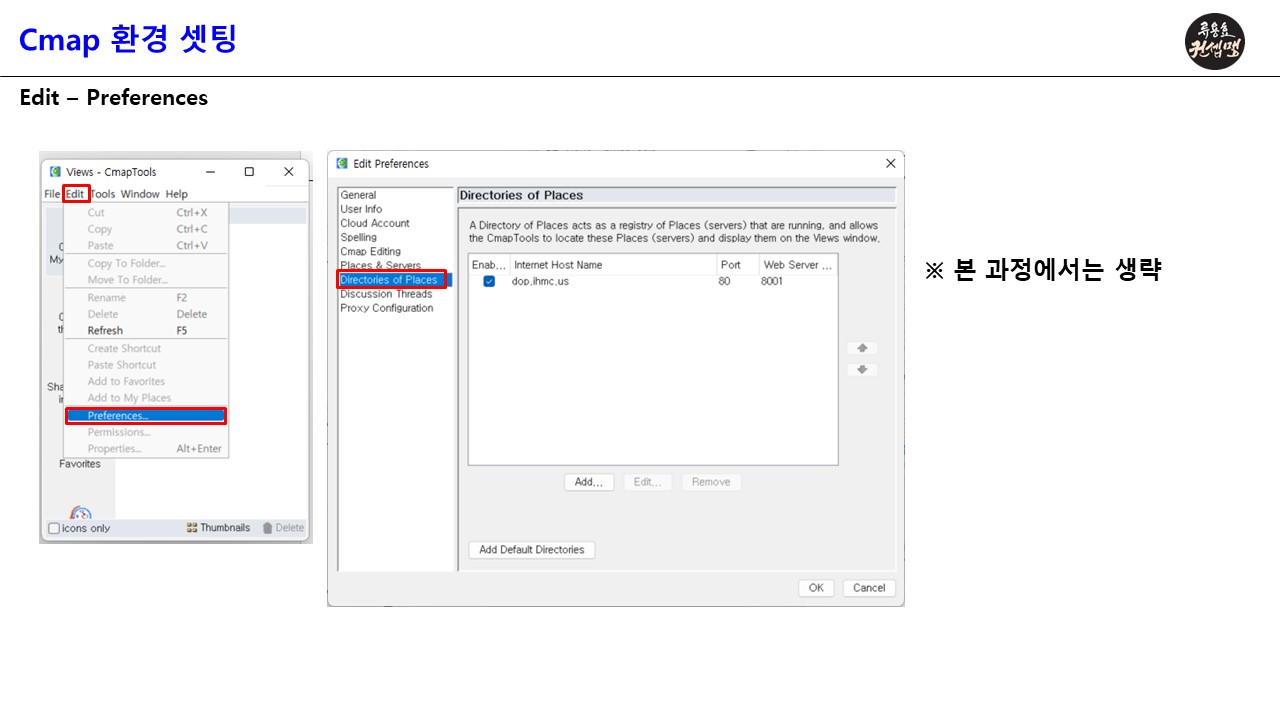
Task: Click the Port value 80
Action: point(724,282)
